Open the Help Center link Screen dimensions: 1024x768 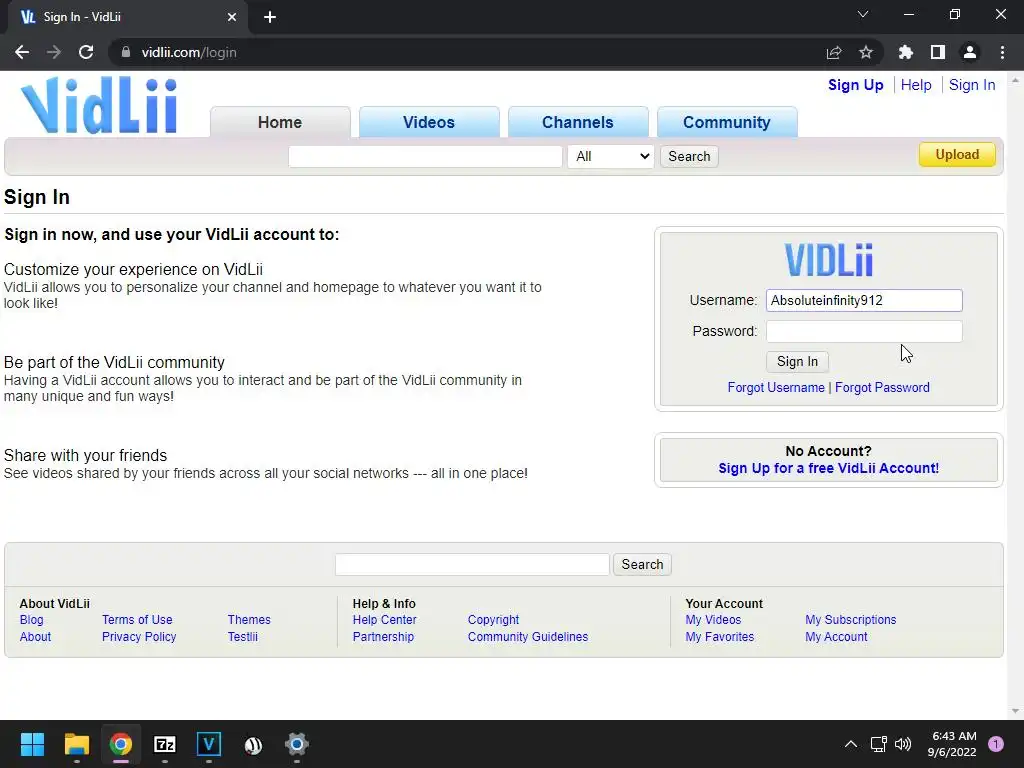385,620
